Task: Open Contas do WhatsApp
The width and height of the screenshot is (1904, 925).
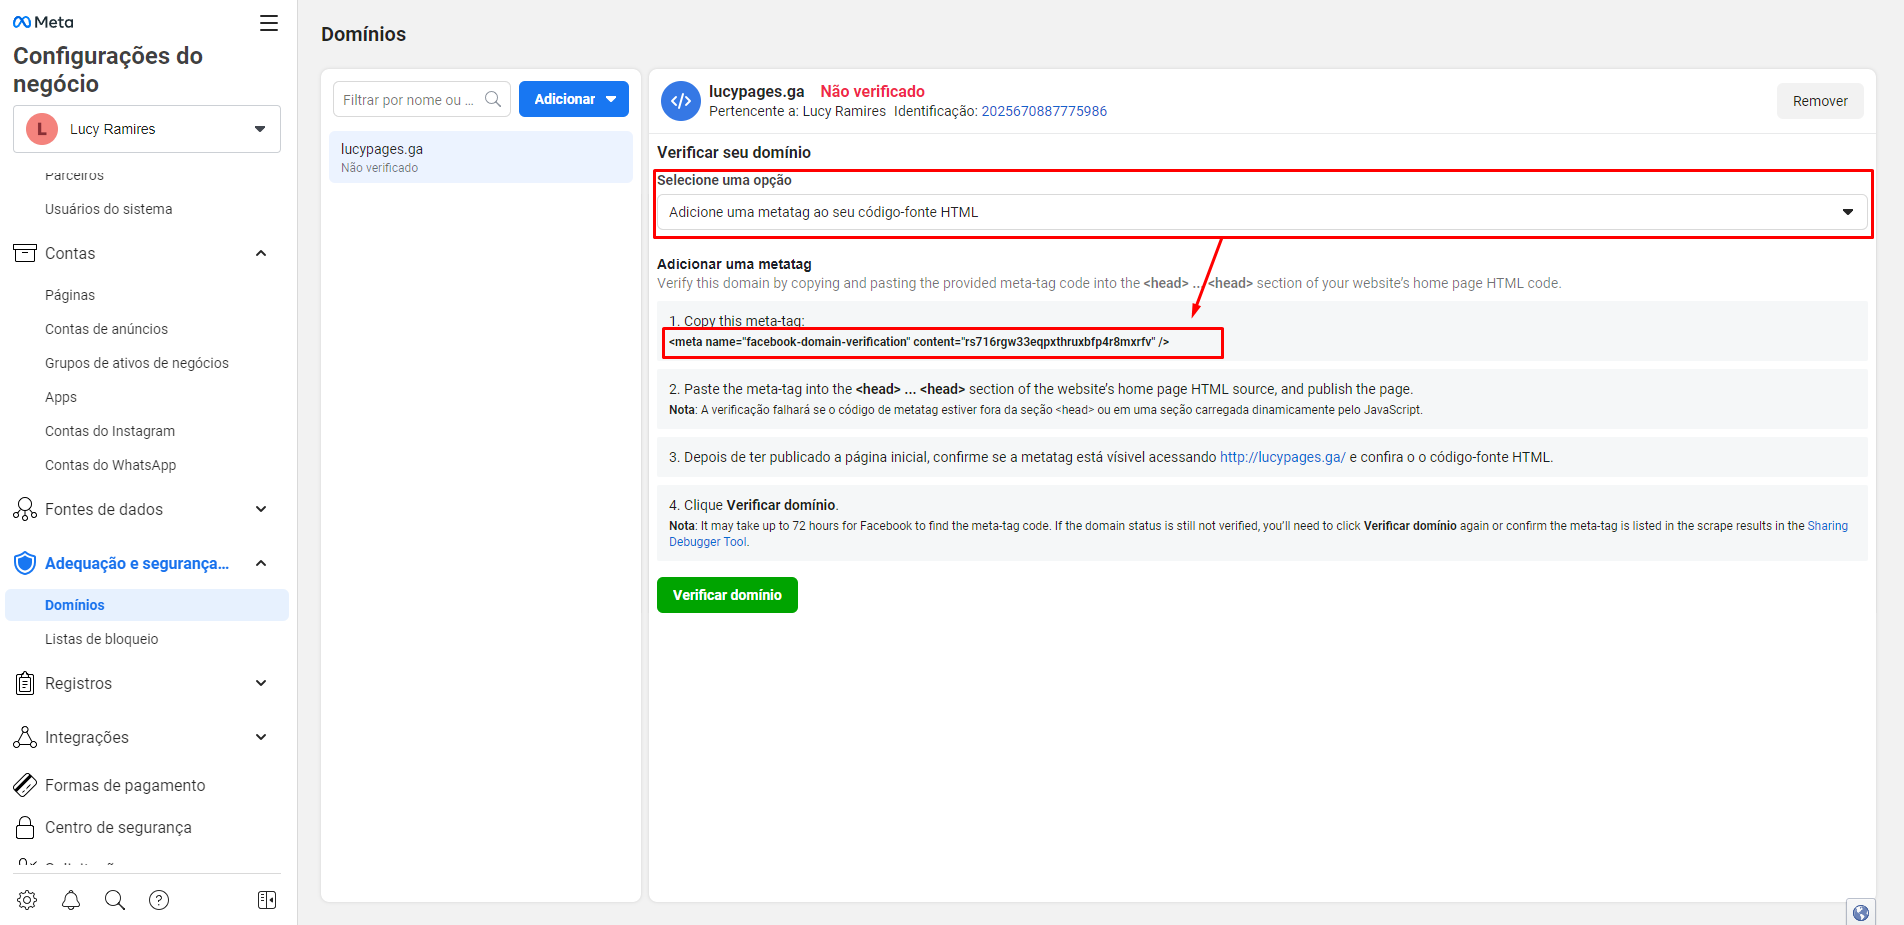Action: pyautogui.click(x=110, y=465)
